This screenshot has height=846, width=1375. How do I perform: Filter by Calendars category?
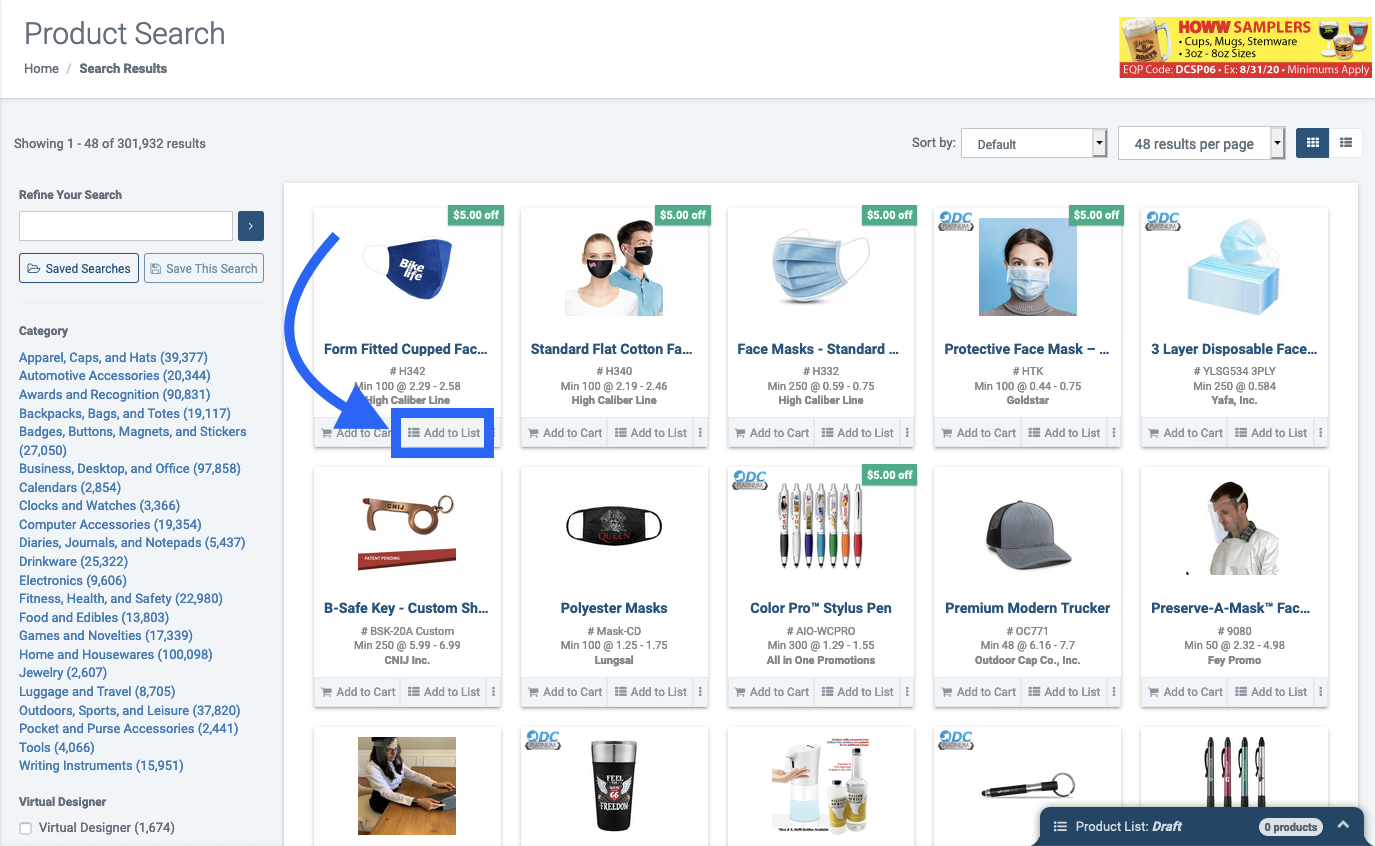[70, 487]
